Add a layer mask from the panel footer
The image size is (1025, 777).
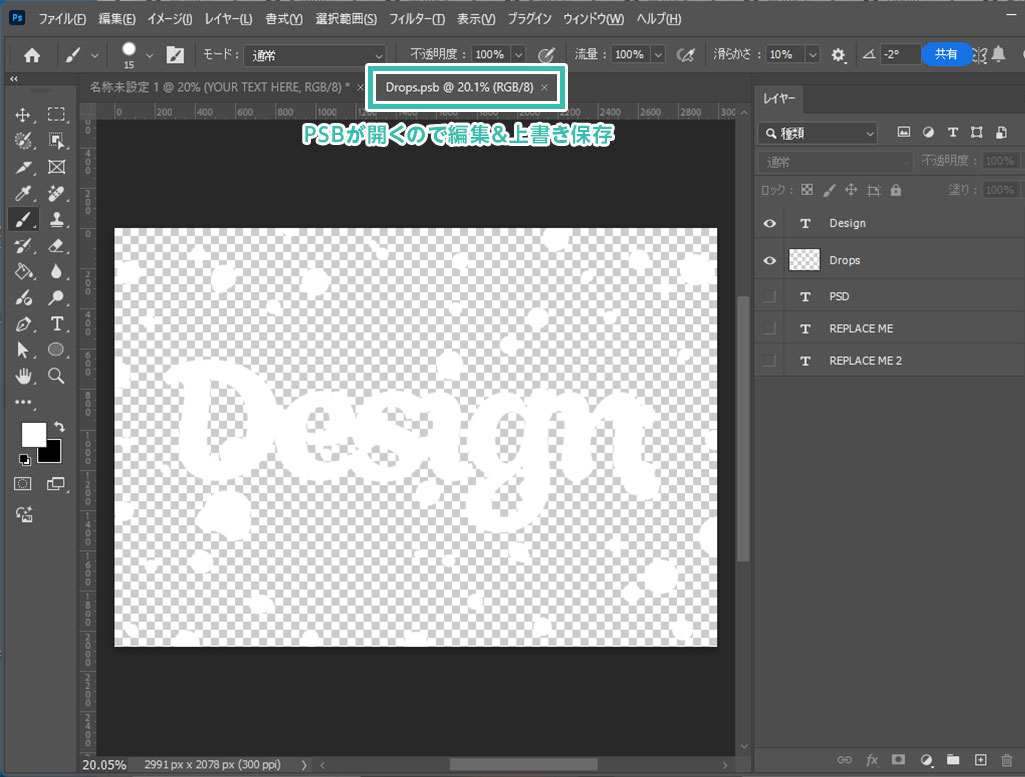point(898,760)
